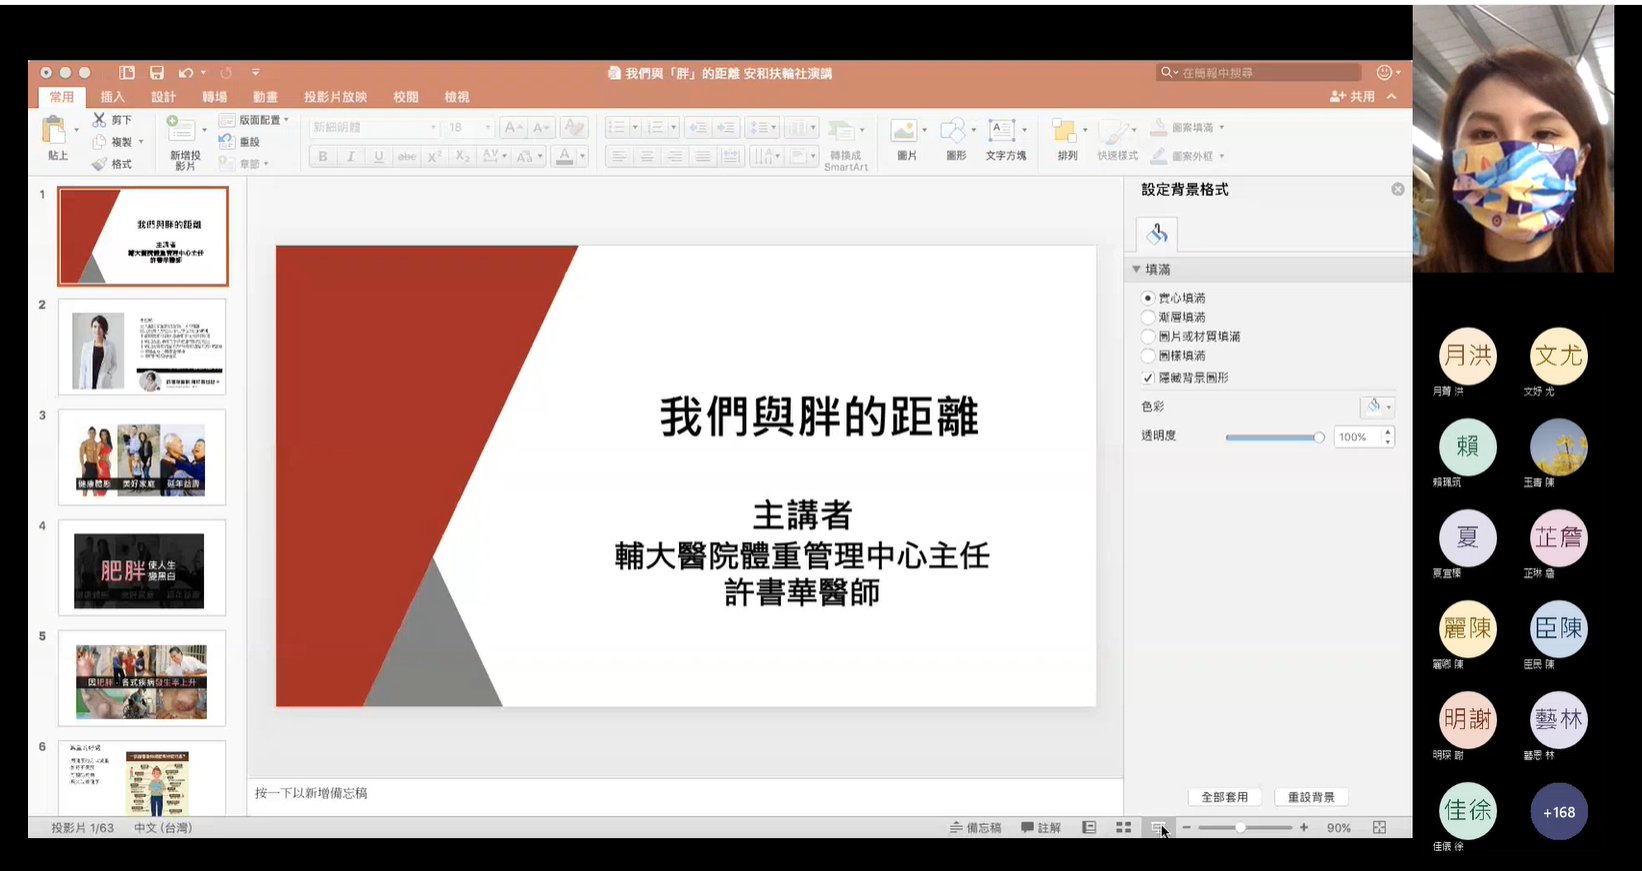The width and height of the screenshot is (1642, 871).
Task: Open the Insert (插入) tab
Action: click(x=113, y=97)
